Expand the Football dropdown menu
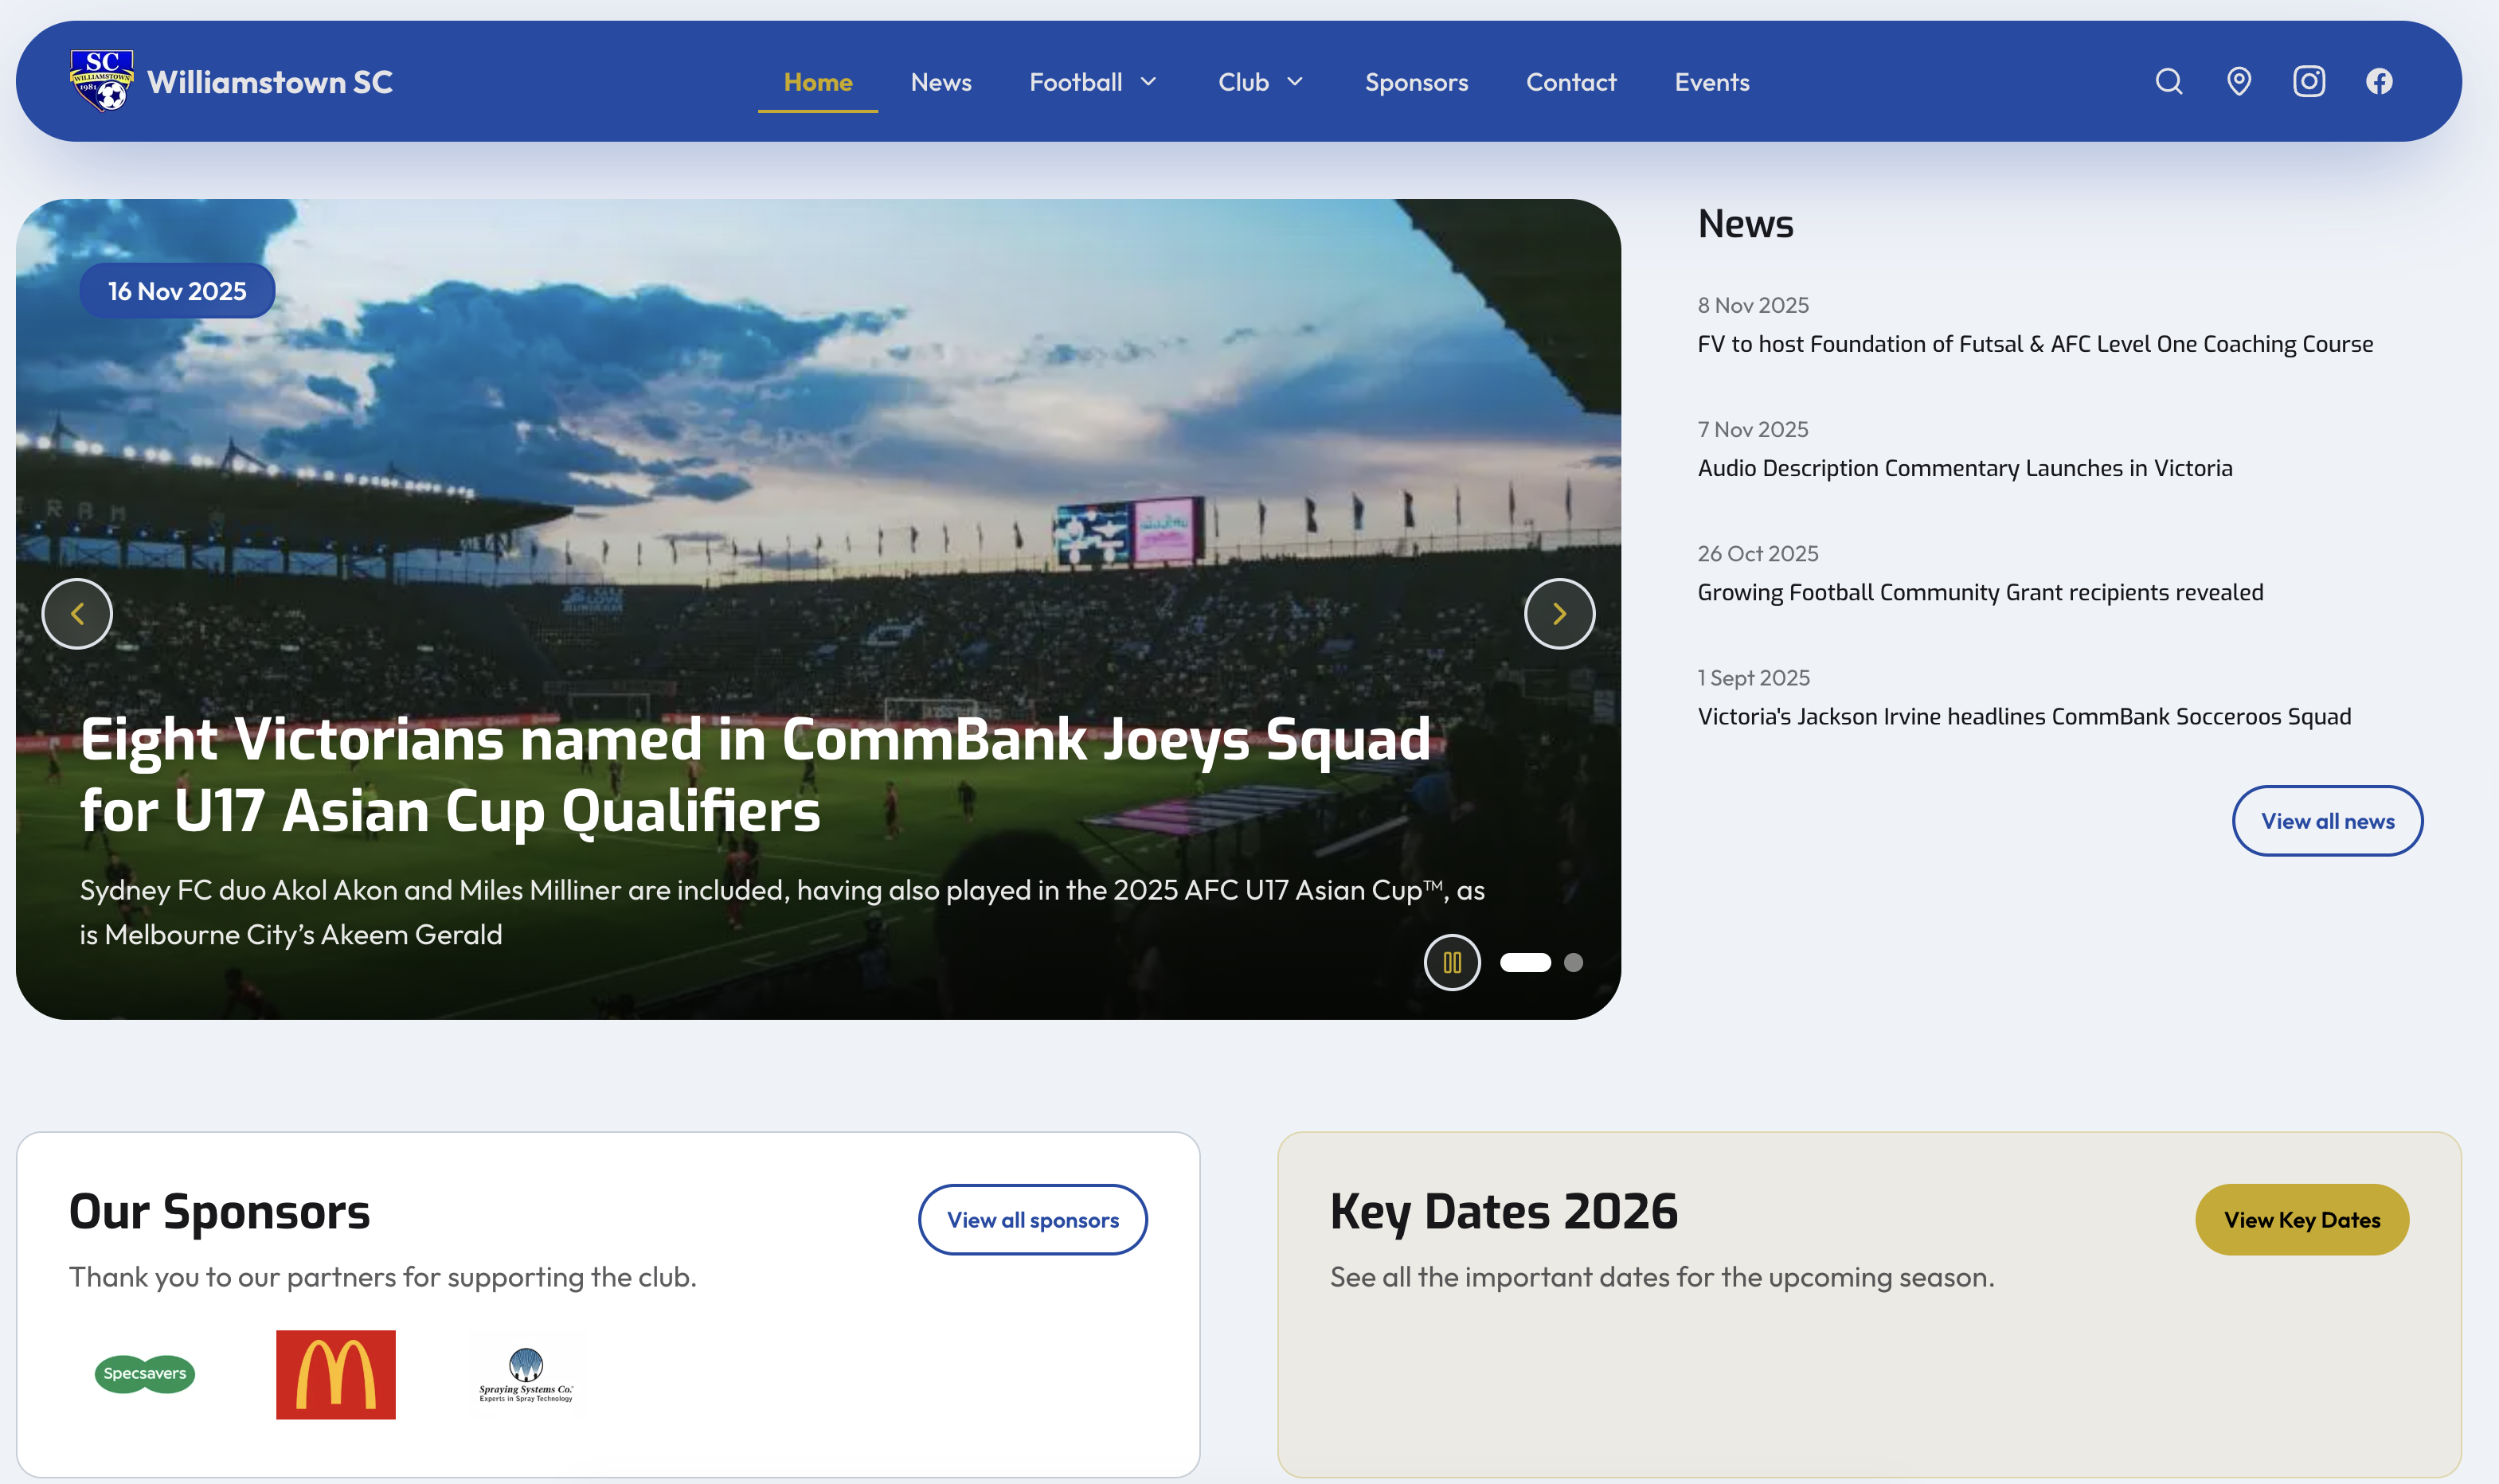This screenshot has width=2499, height=1484. click(1092, 82)
